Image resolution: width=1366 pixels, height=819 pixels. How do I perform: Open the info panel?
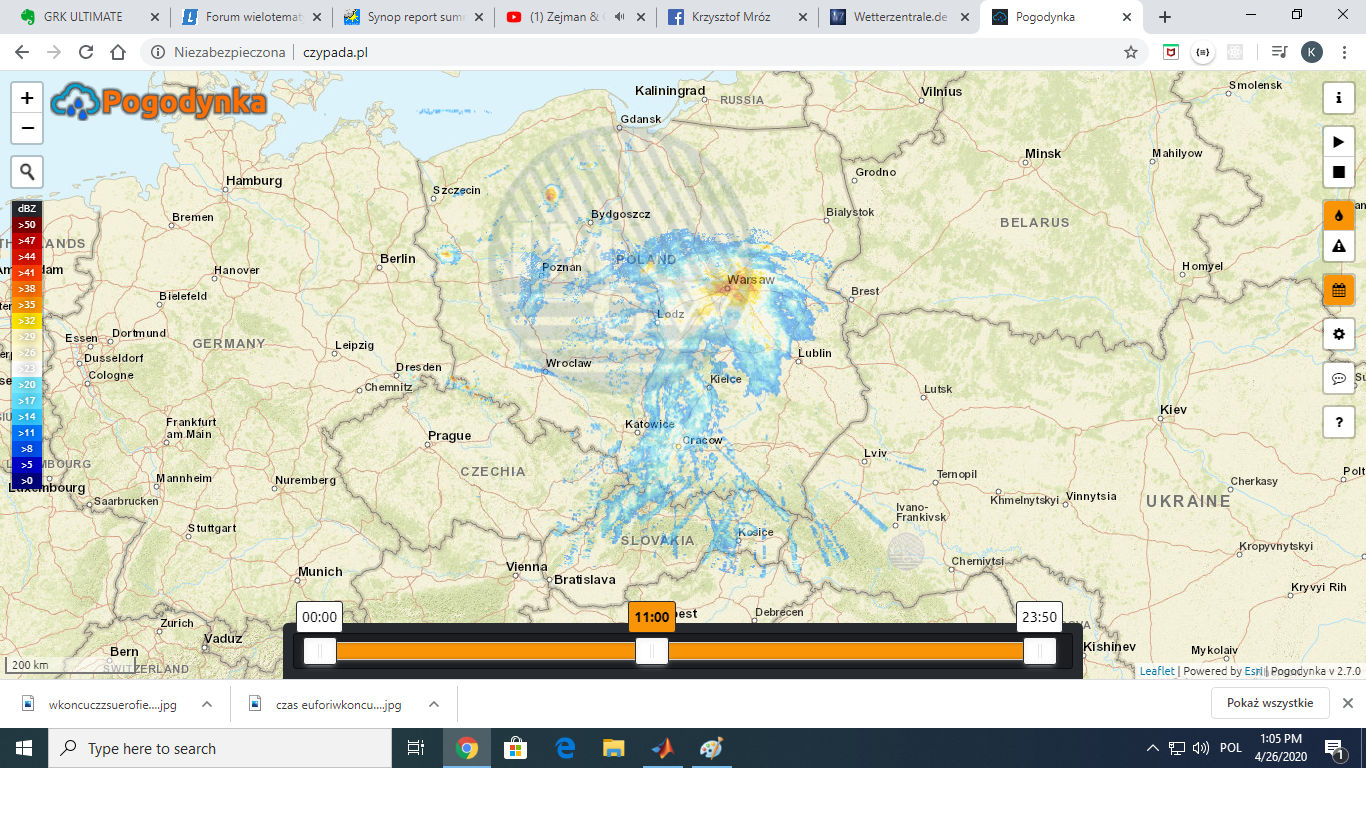[x=1339, y=98]
